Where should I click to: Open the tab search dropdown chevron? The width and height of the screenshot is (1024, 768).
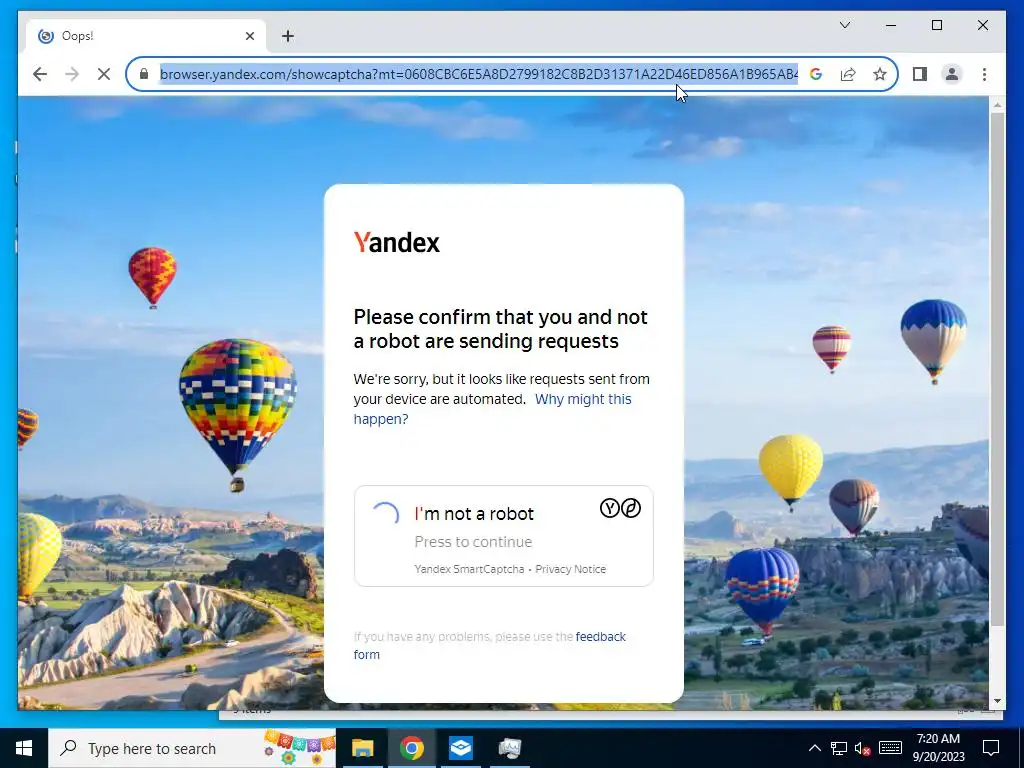coord(845,25)
